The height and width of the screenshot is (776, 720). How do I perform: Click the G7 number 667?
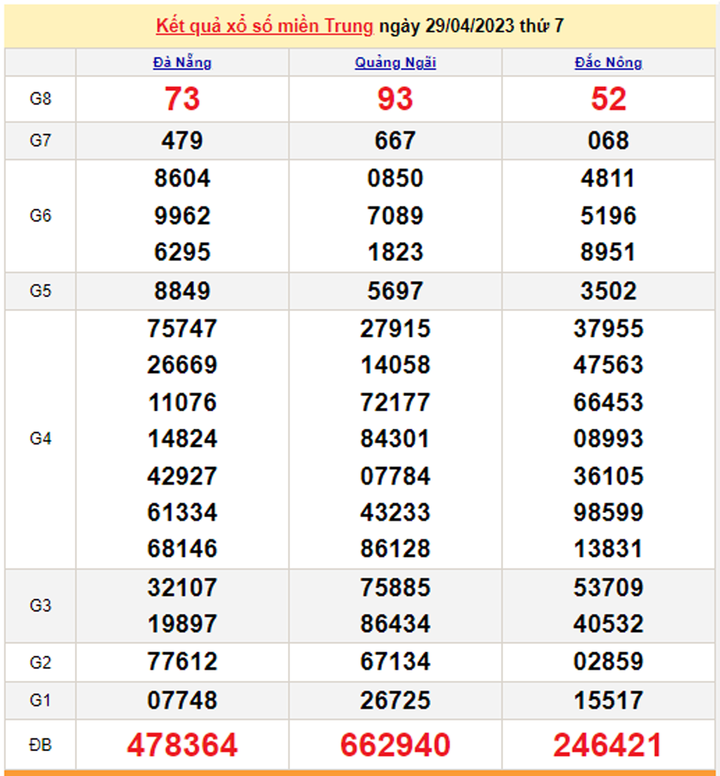(x=395, y=141)
